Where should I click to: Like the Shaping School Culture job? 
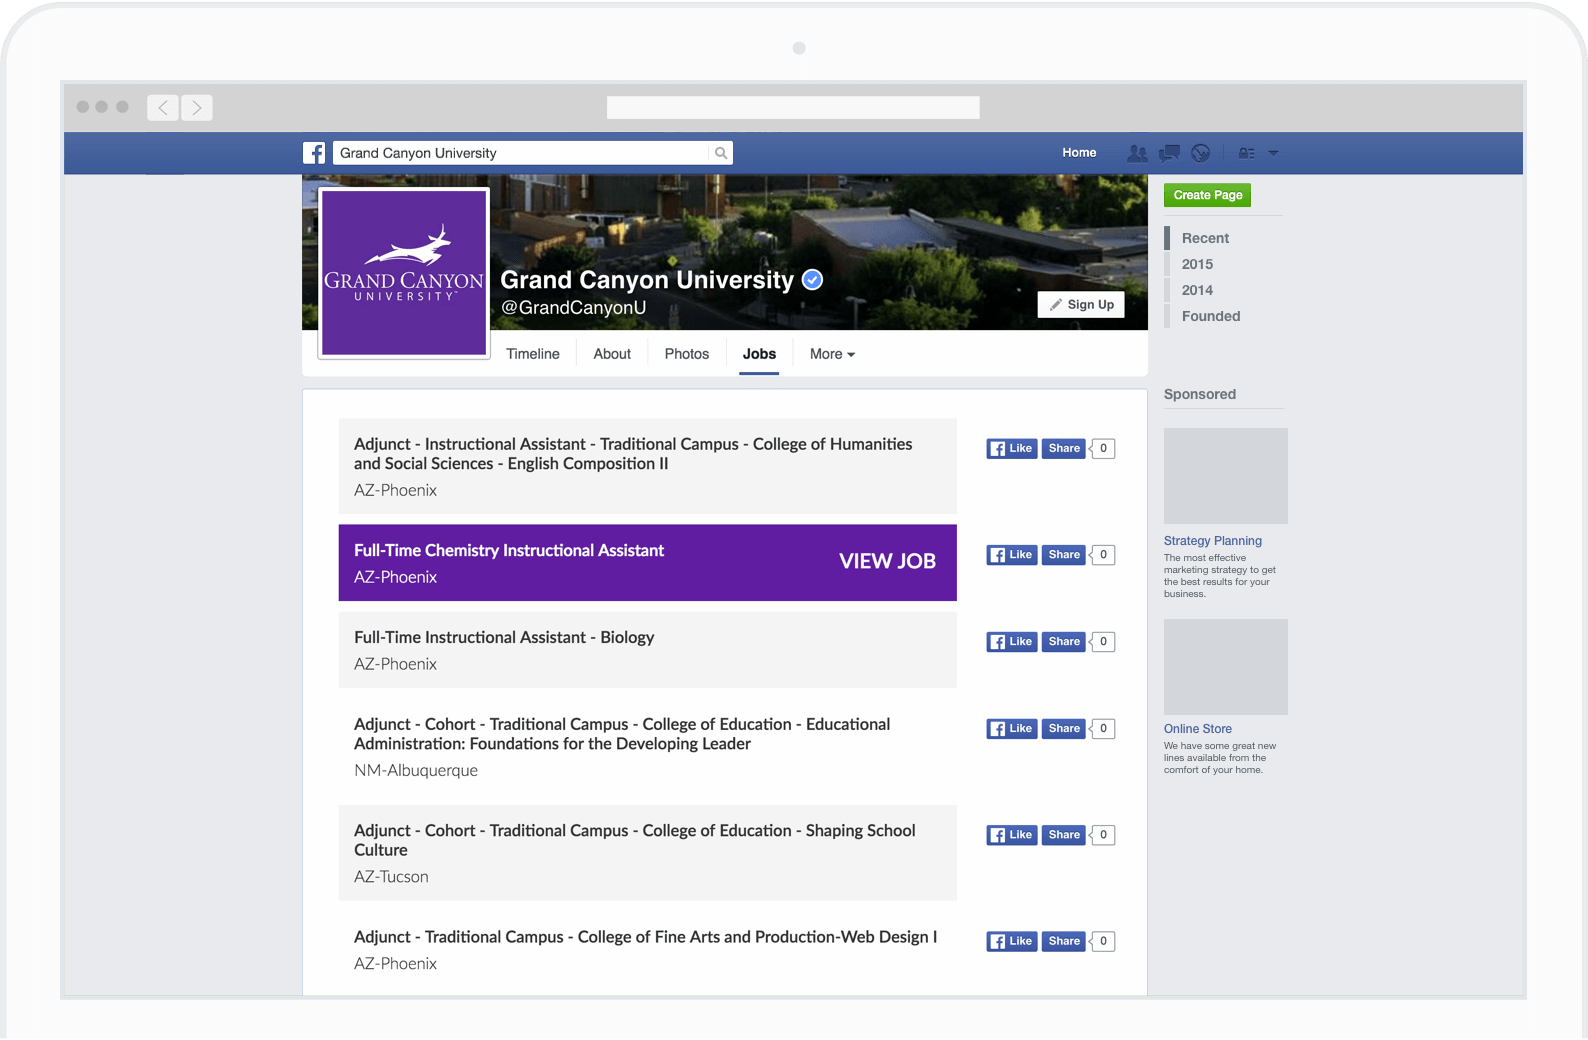[1011, 835]
